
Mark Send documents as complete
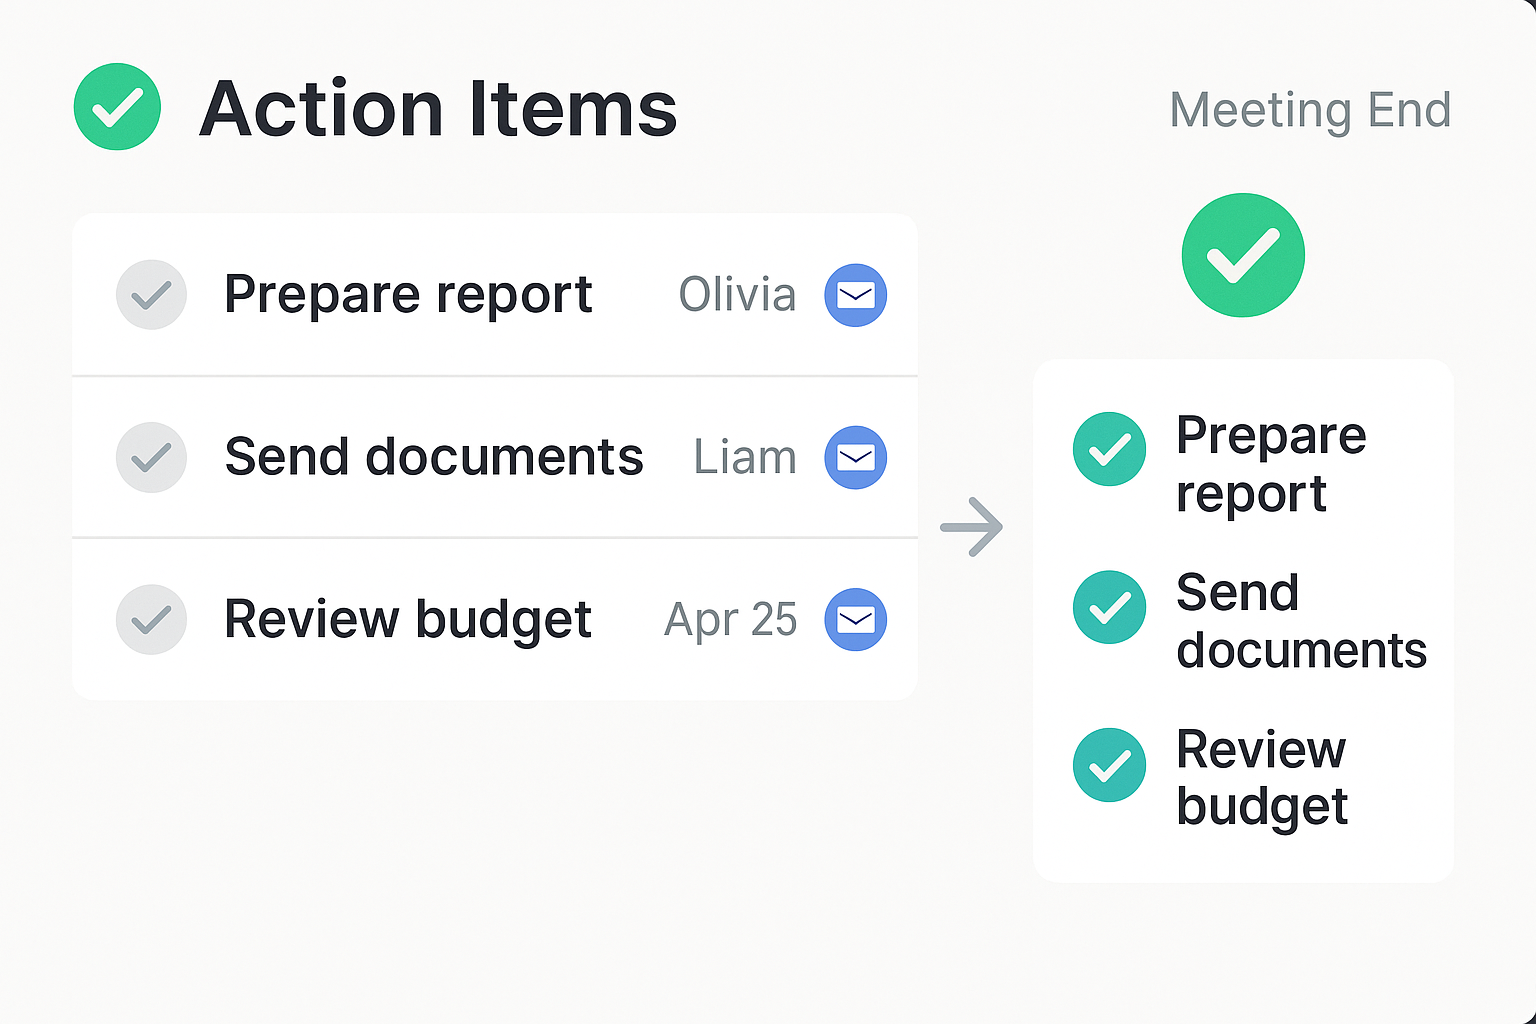pyautogui.click(x=151, y=458)
